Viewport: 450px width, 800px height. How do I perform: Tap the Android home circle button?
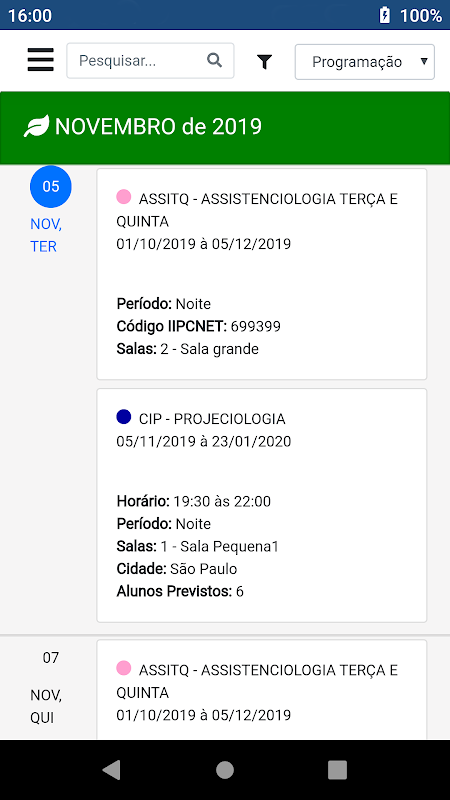click(x=224, y=769)
